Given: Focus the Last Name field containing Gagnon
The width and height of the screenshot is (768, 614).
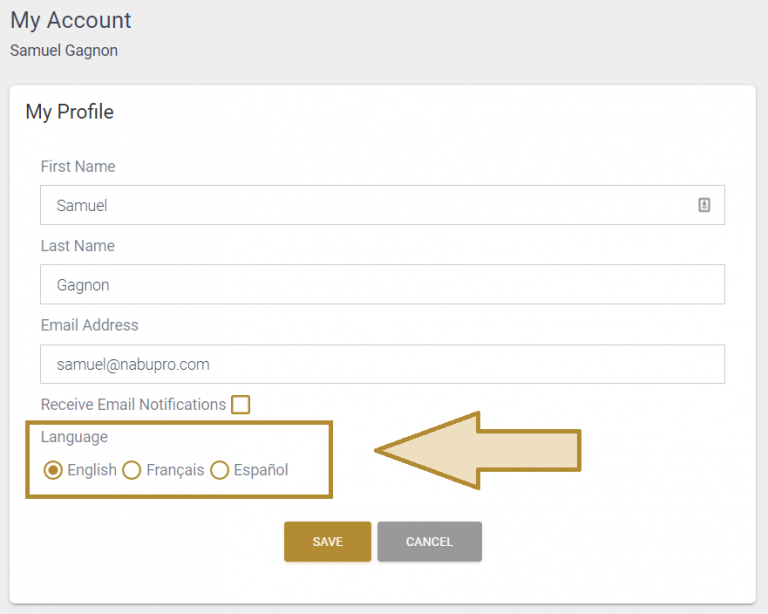Looking at the screenshot, I should pos(382,284).
